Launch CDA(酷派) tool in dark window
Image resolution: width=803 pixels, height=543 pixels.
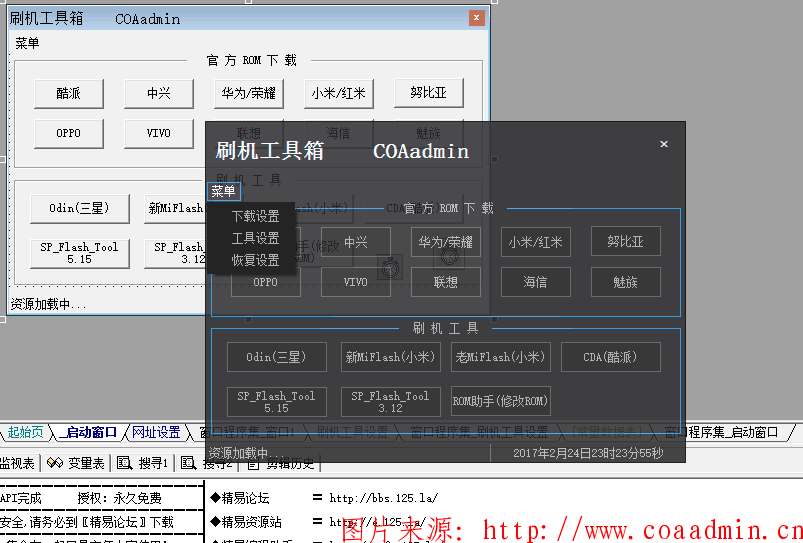pos(611,357)
